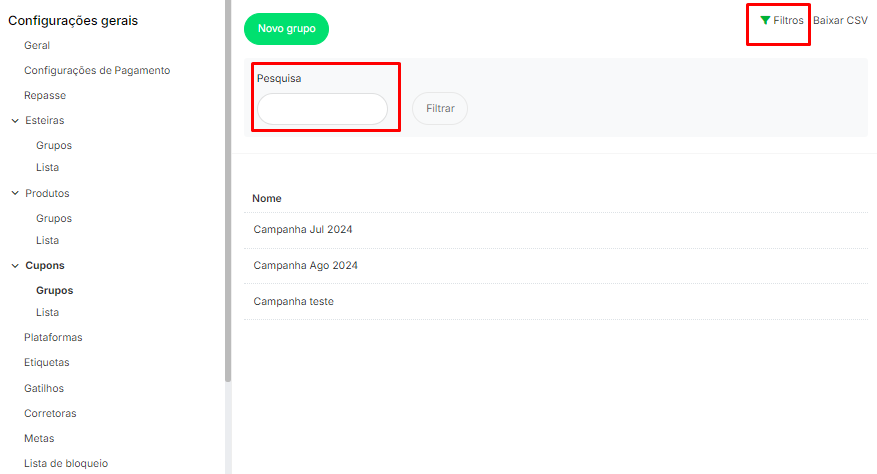Open the Repasse menu item
Screen dimensions: 877x474
pos(45,95)
